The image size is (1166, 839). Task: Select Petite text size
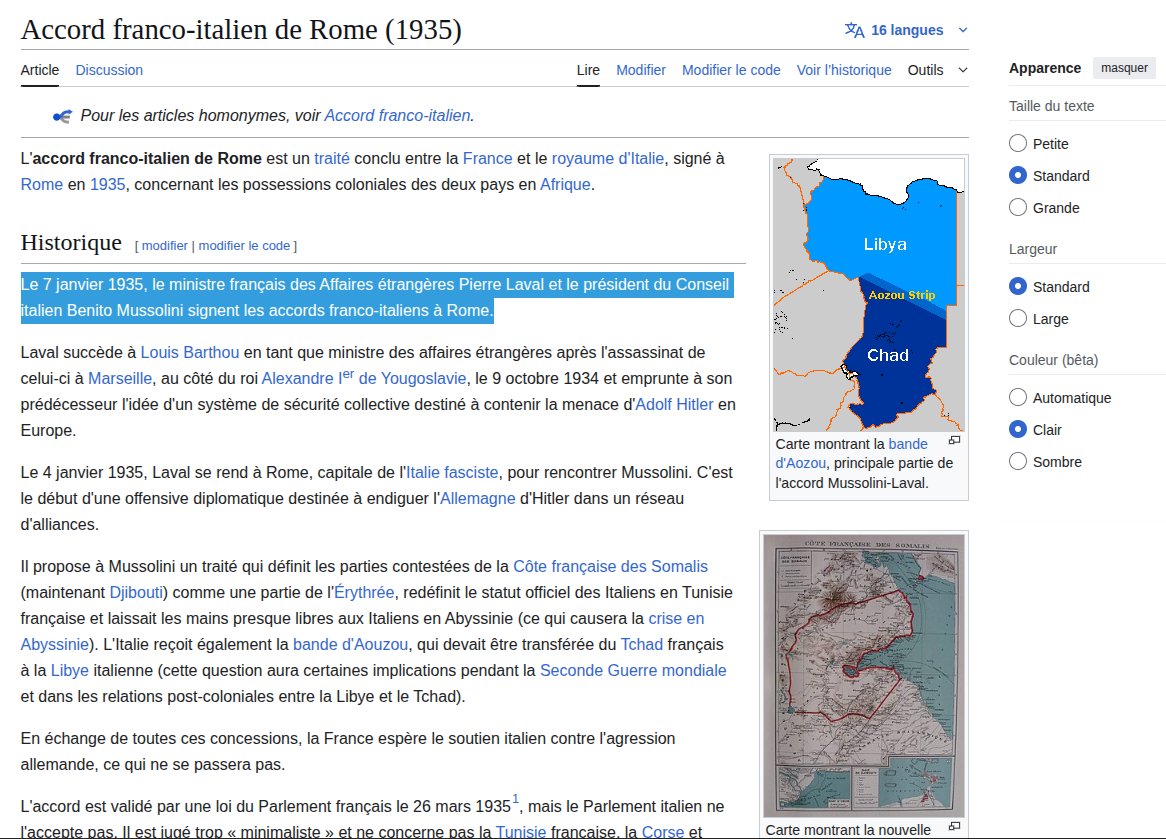pos(1018,144)
